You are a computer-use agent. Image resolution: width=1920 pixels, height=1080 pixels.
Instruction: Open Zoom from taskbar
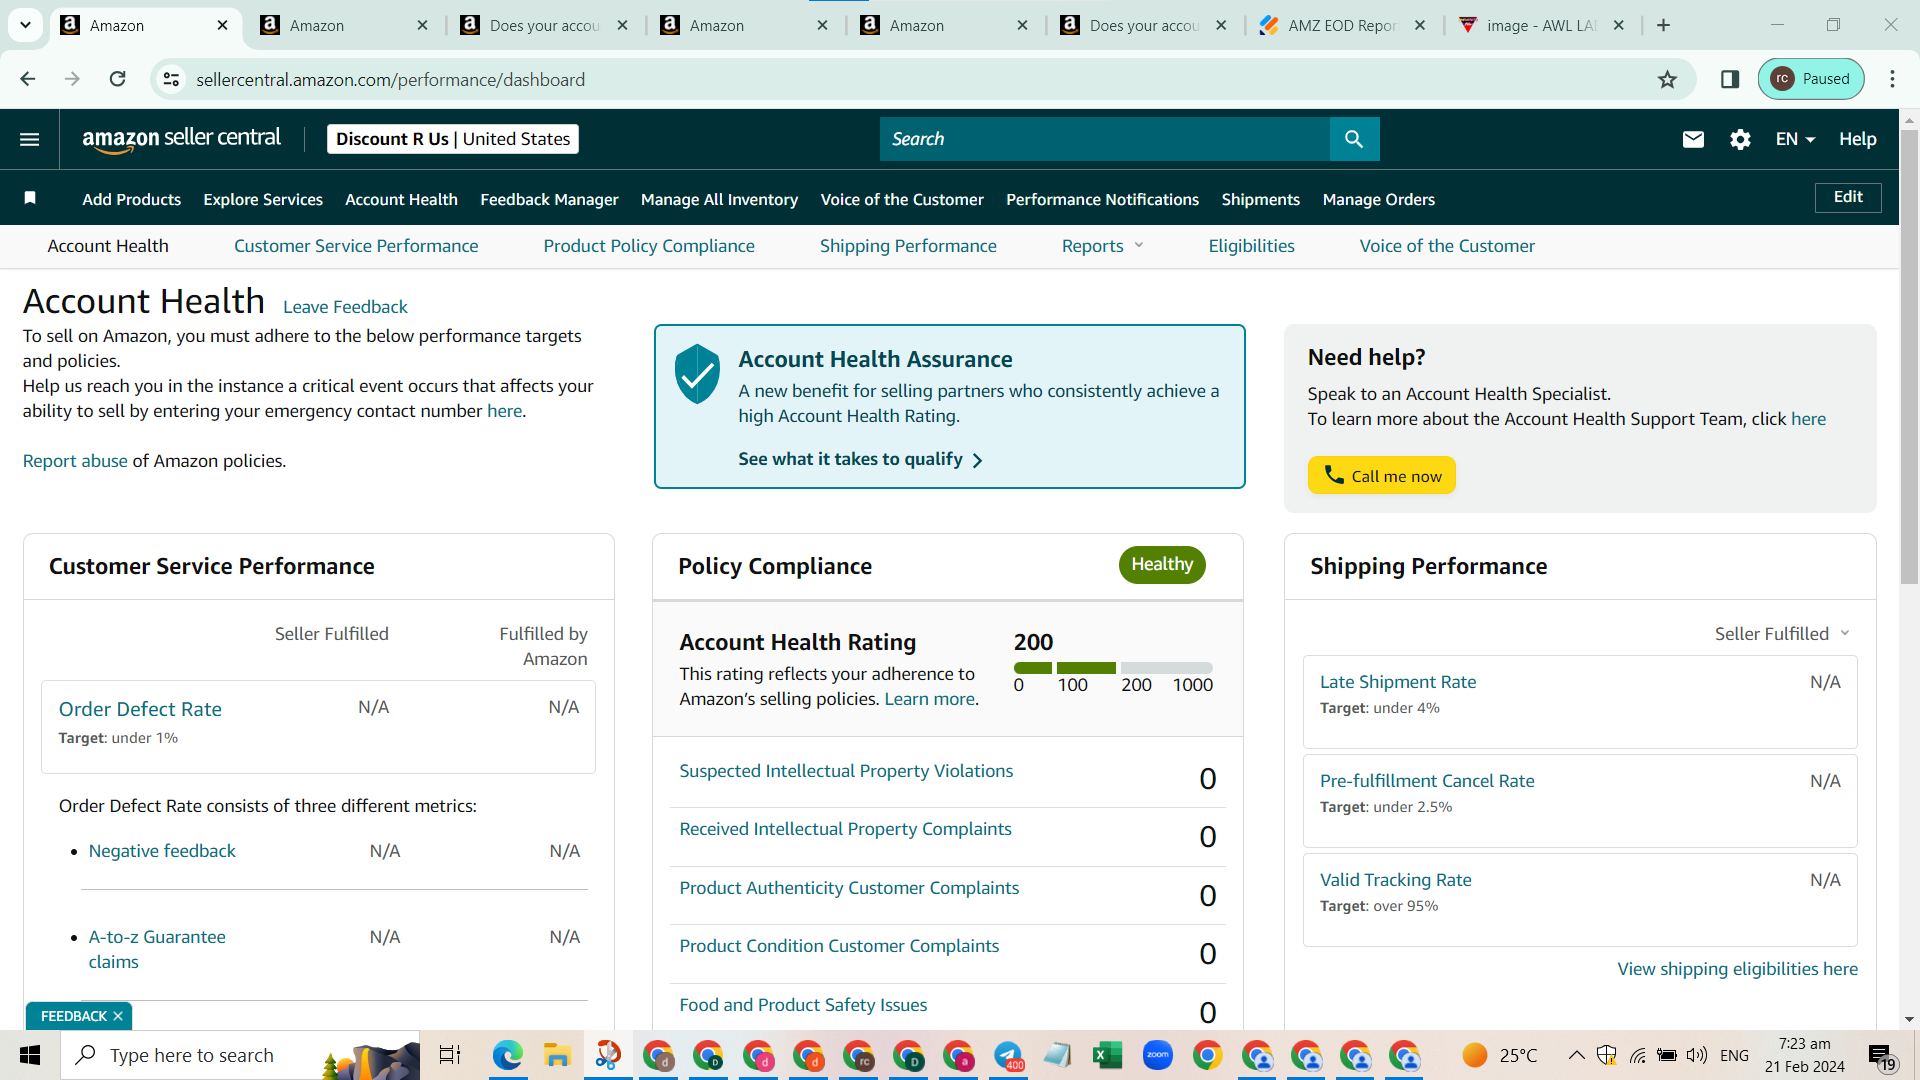point(1157,1055)
